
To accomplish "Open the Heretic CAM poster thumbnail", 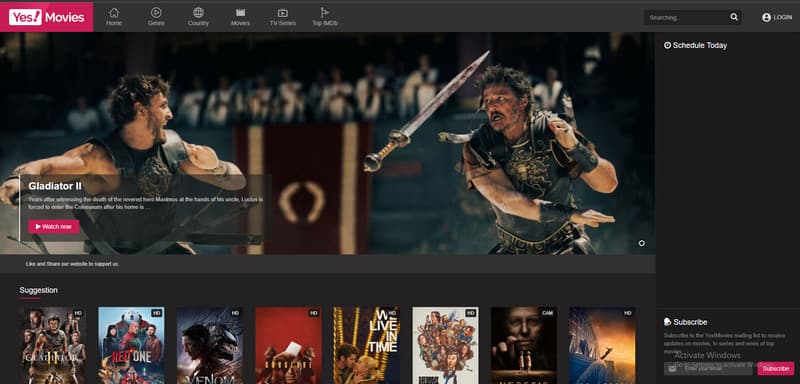I will 524,345.
